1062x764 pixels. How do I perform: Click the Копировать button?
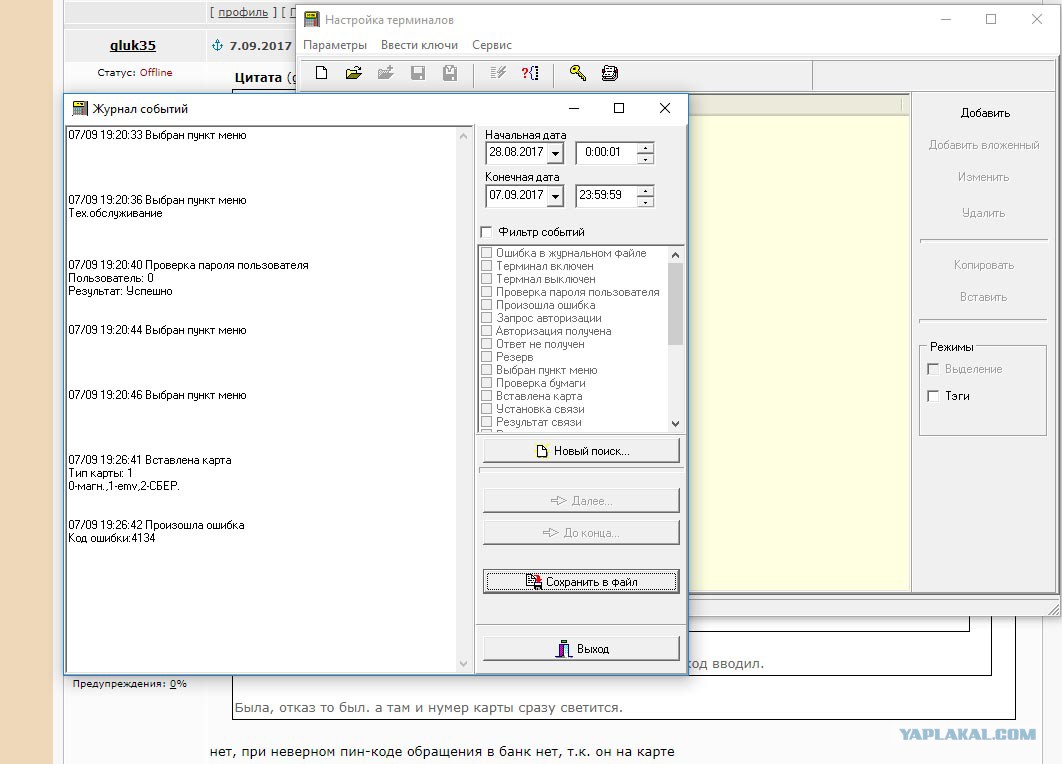click(983, 265)
